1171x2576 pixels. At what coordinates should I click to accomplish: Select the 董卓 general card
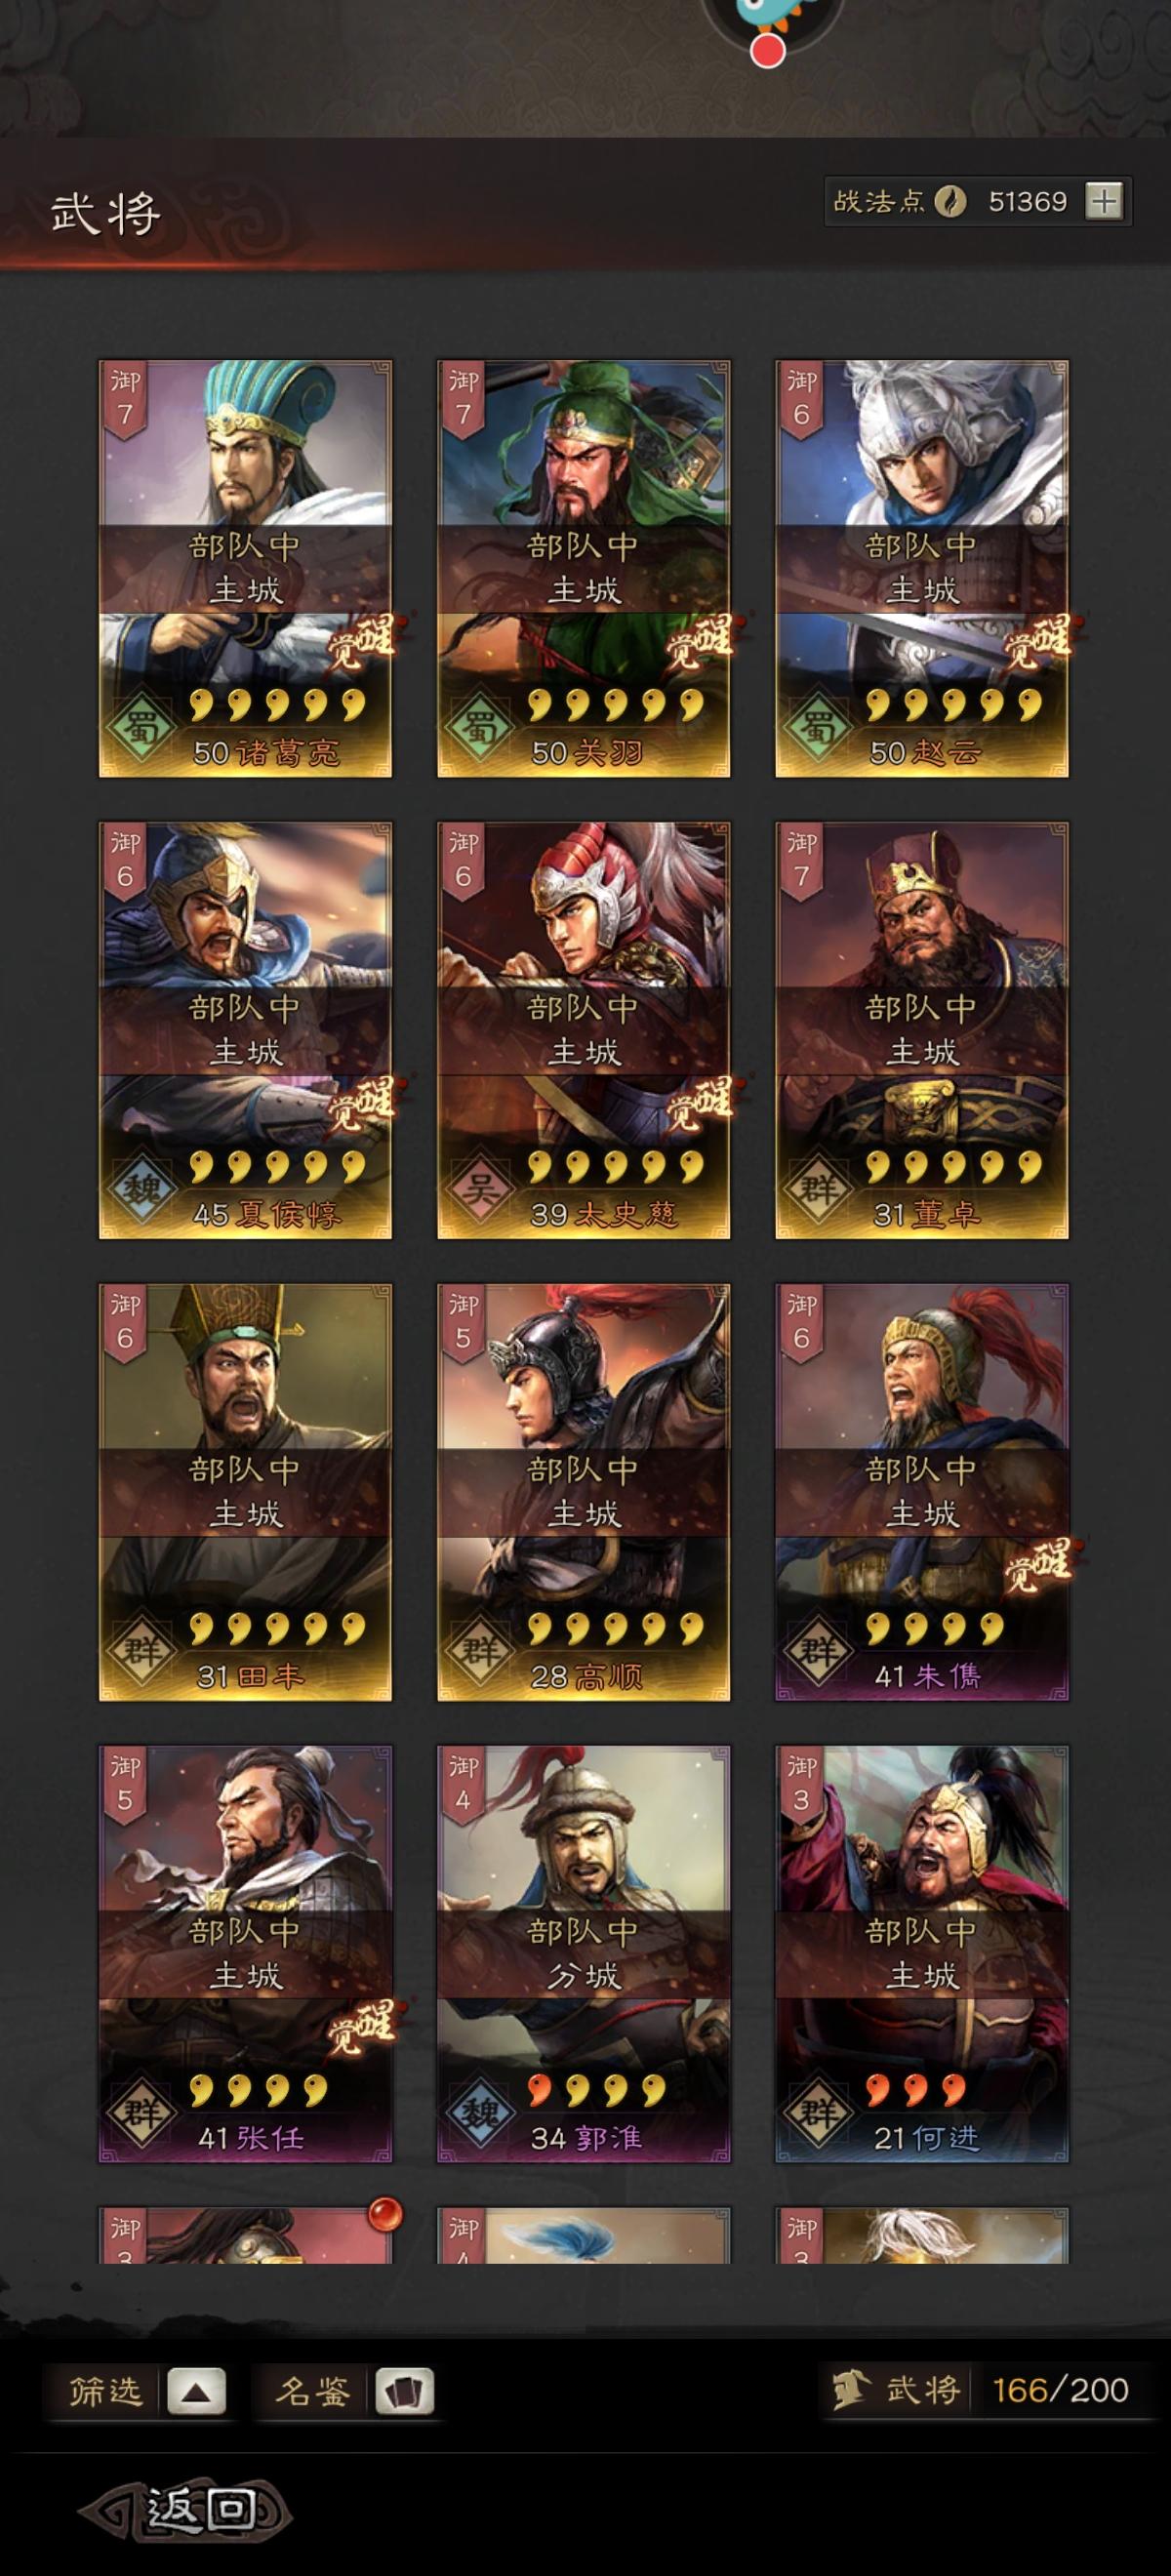[x=921, y=1030]
